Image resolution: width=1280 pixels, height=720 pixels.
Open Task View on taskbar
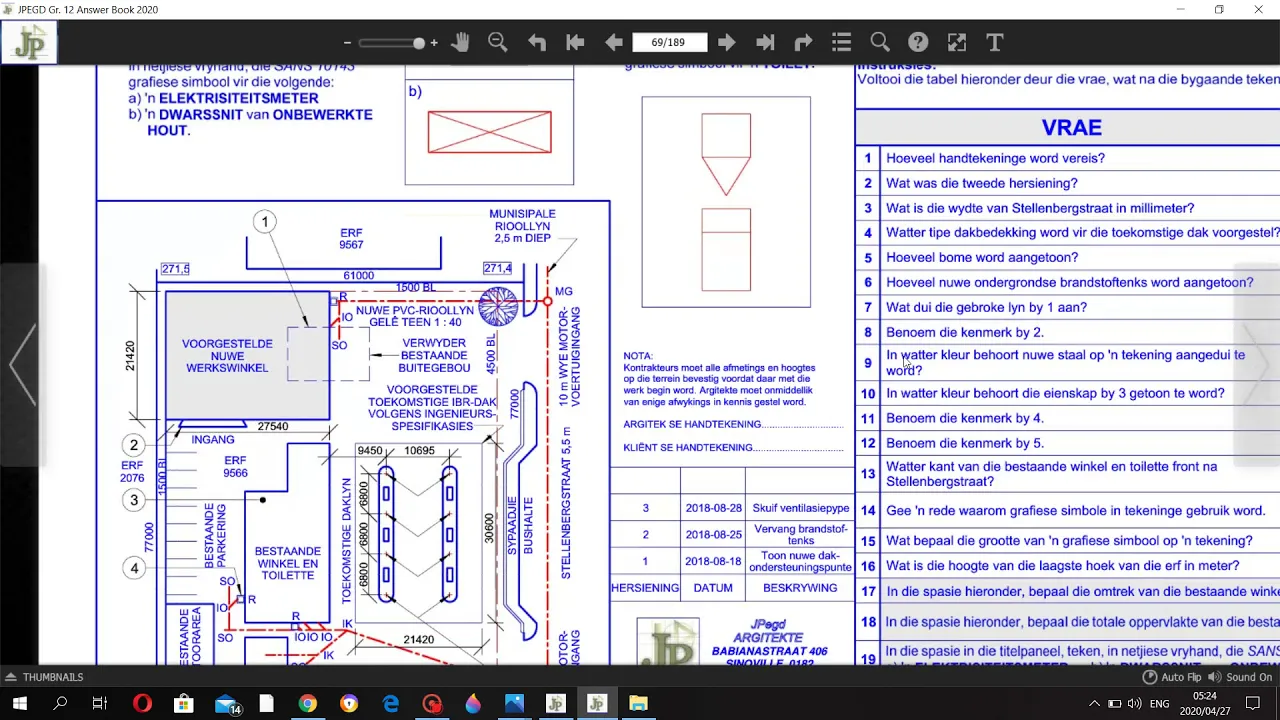[x=99, y=704]
